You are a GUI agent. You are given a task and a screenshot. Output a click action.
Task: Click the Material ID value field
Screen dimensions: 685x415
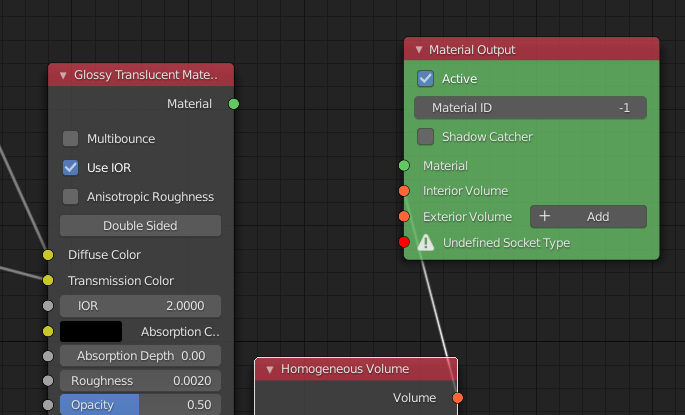point(530,107)
